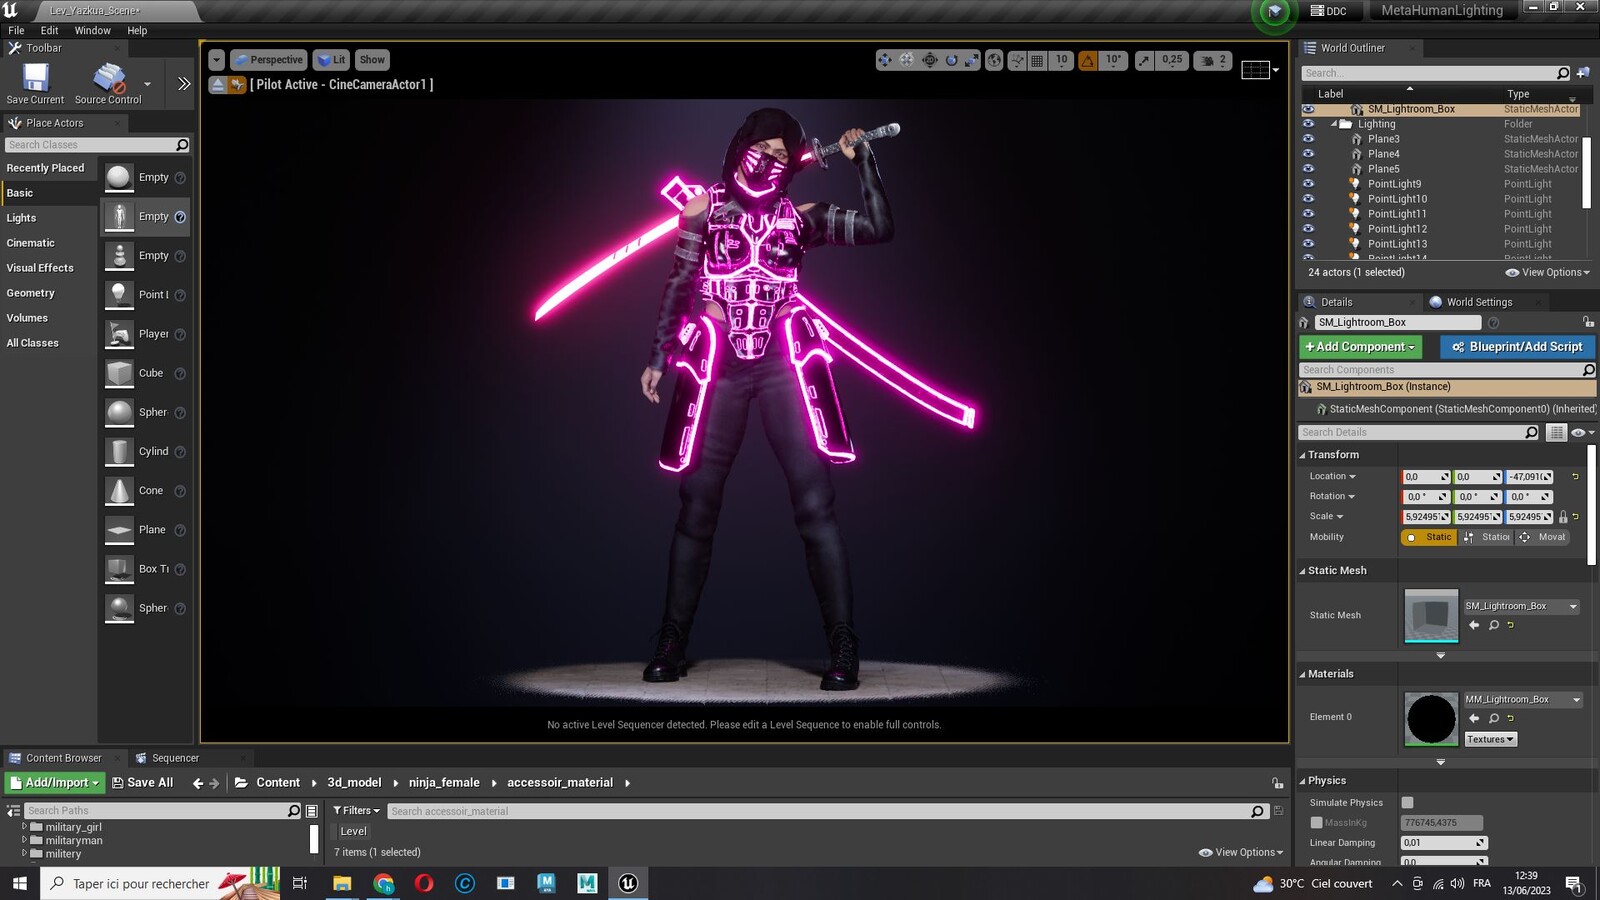Select the Lights category in Place Actors
The width and height of the screenshot is (1600, 900).
pyautogui.click(x=21, y=218)
